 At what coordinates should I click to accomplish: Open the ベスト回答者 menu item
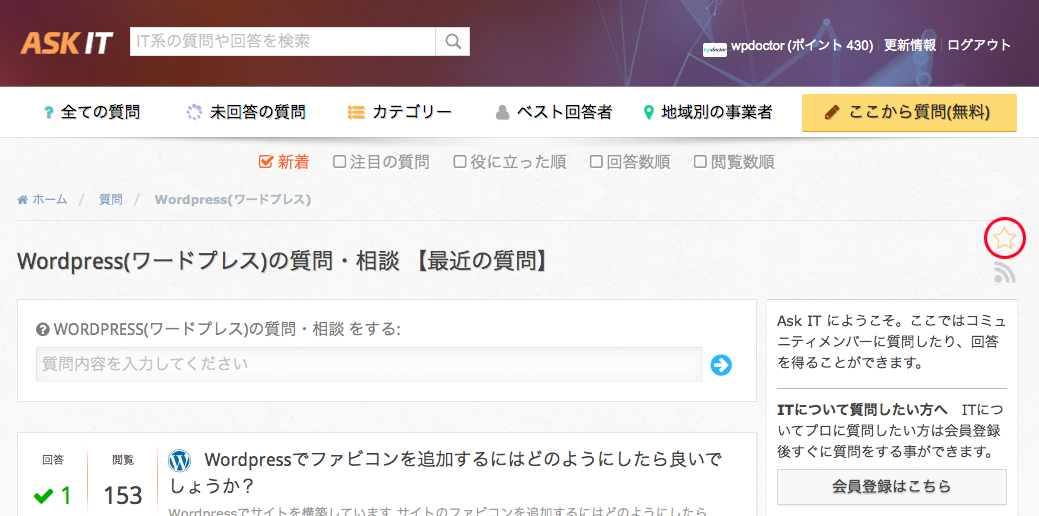pos(554,113)
